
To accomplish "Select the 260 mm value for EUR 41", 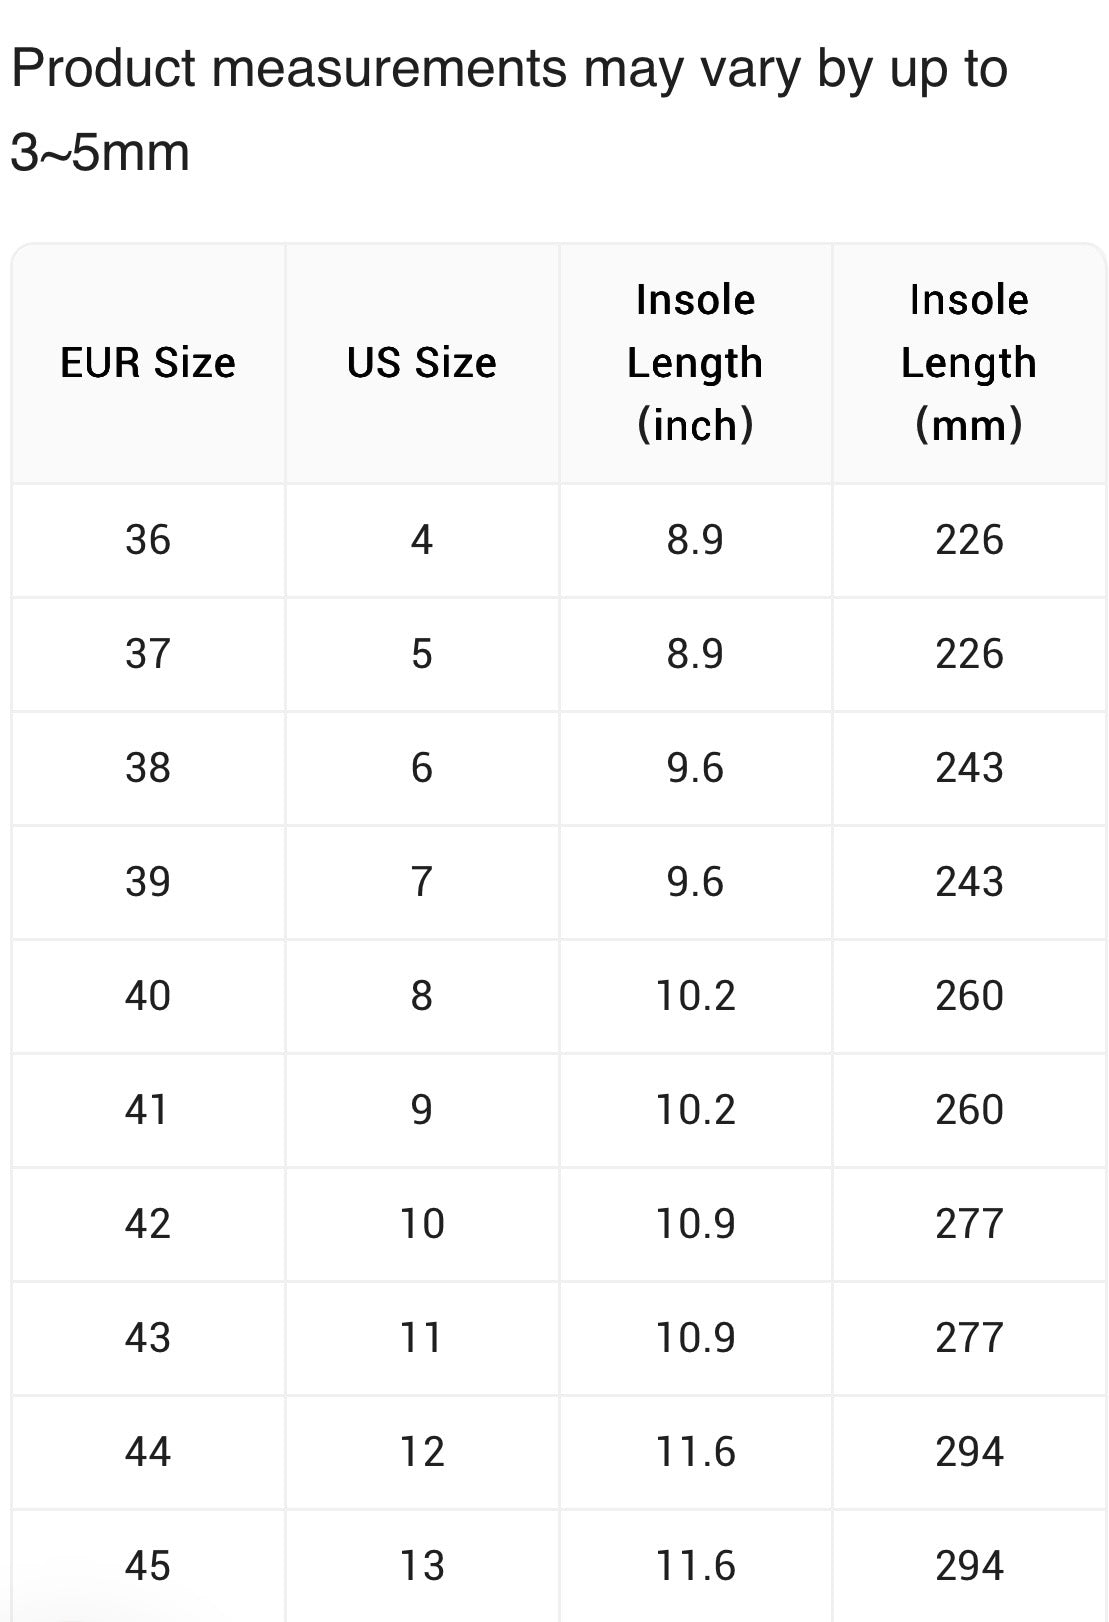I will pyautogui.click(x=968, y=1110).
